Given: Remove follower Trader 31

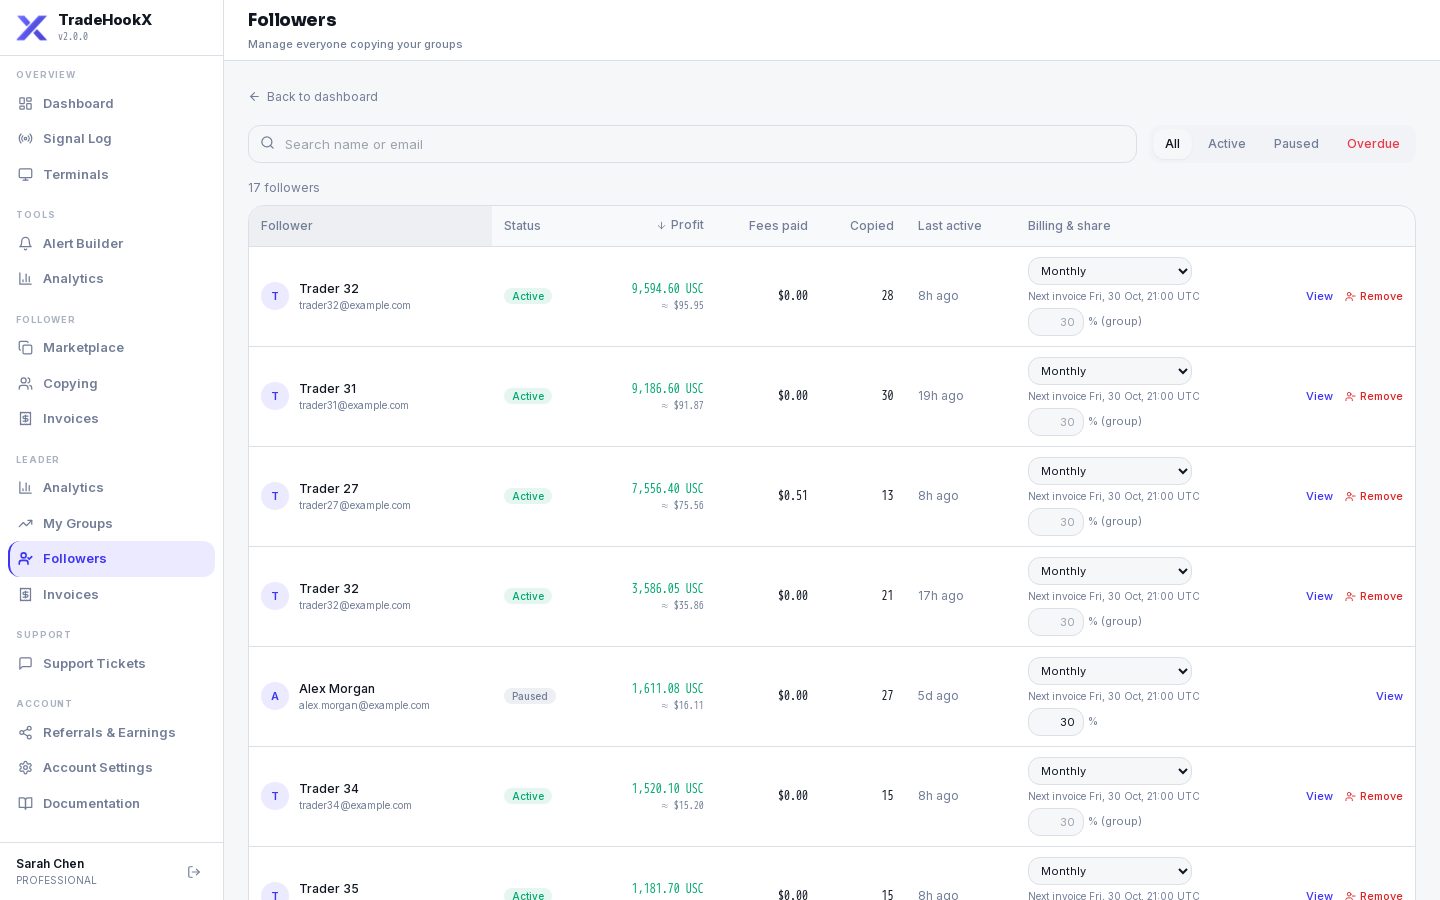Looking at the screenshot, I should click(1374, 396).
